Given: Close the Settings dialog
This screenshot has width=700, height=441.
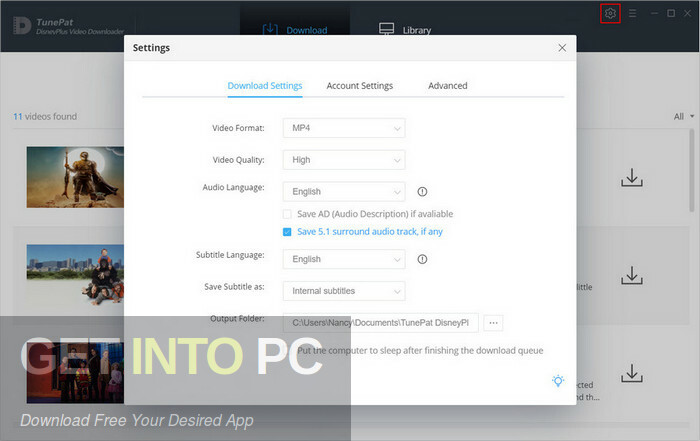Looking at the screenshot, I should 562,48.
